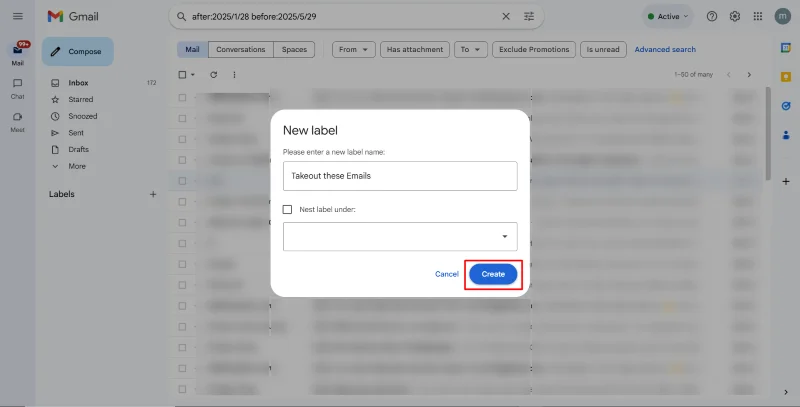Click the Gmail logo
The width and height of the screenshot is (800, 407).
73,16
